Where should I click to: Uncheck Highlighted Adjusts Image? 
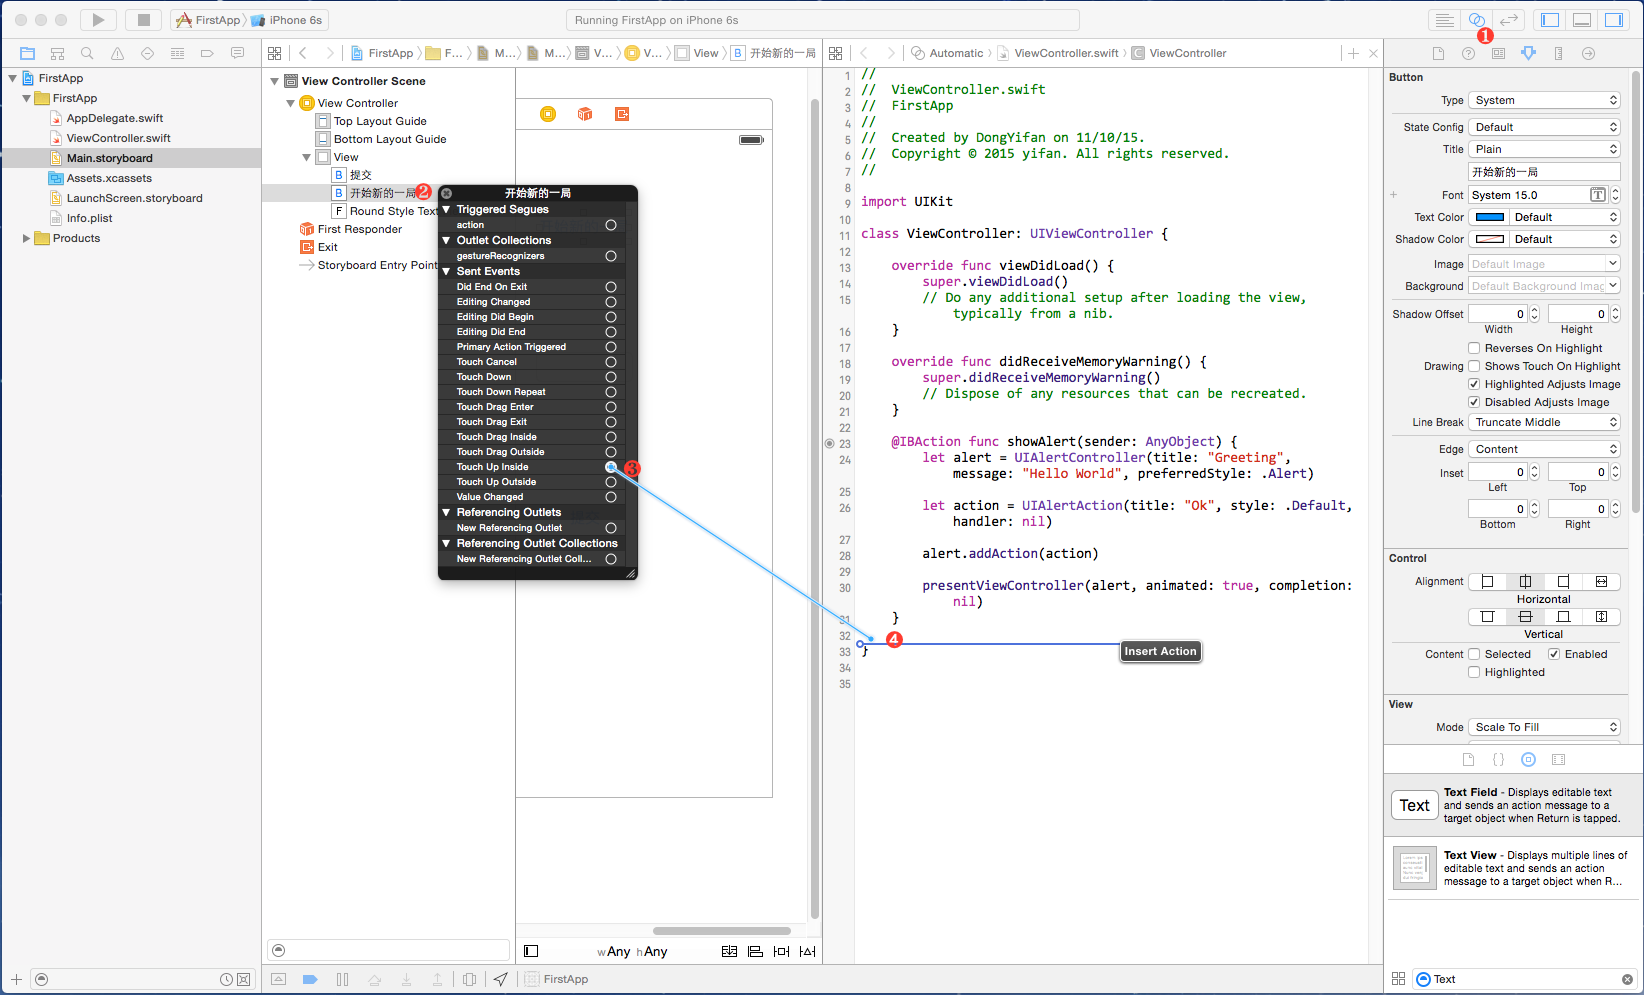(1474, 384)
